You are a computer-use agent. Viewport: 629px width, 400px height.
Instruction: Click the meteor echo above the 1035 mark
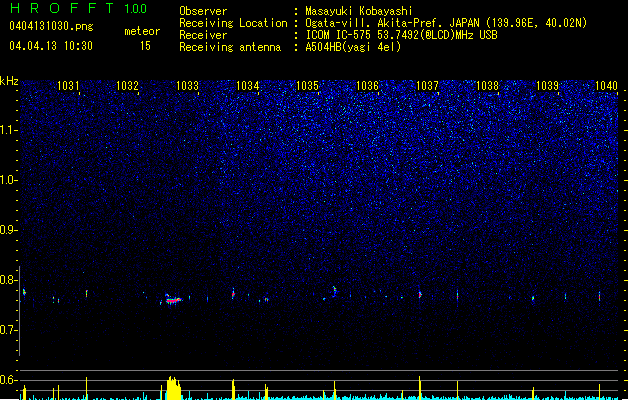335,290
